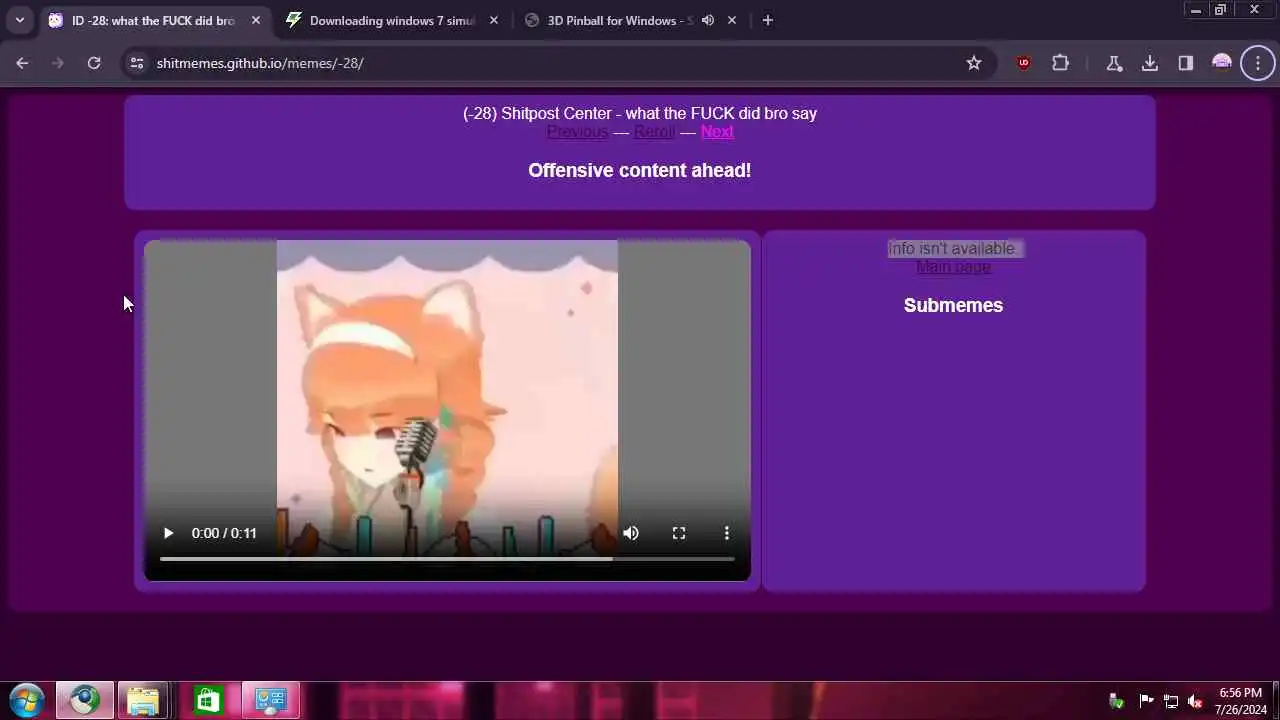1280x720 pixels.
Task: Seek on the video progress bar
Action: [447, 559]
